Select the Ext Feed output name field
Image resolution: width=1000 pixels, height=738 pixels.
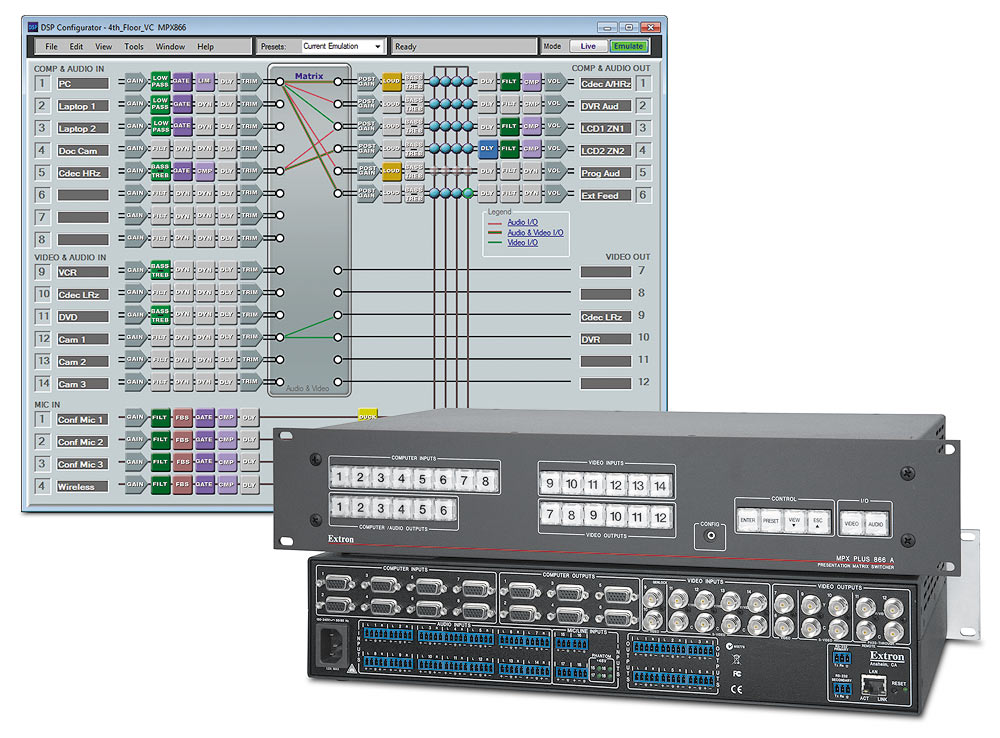[605, 195]
